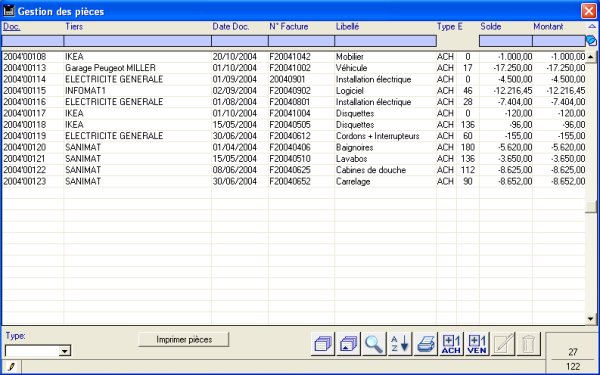
Task: Click the count value 122
Action: point(573,367)
